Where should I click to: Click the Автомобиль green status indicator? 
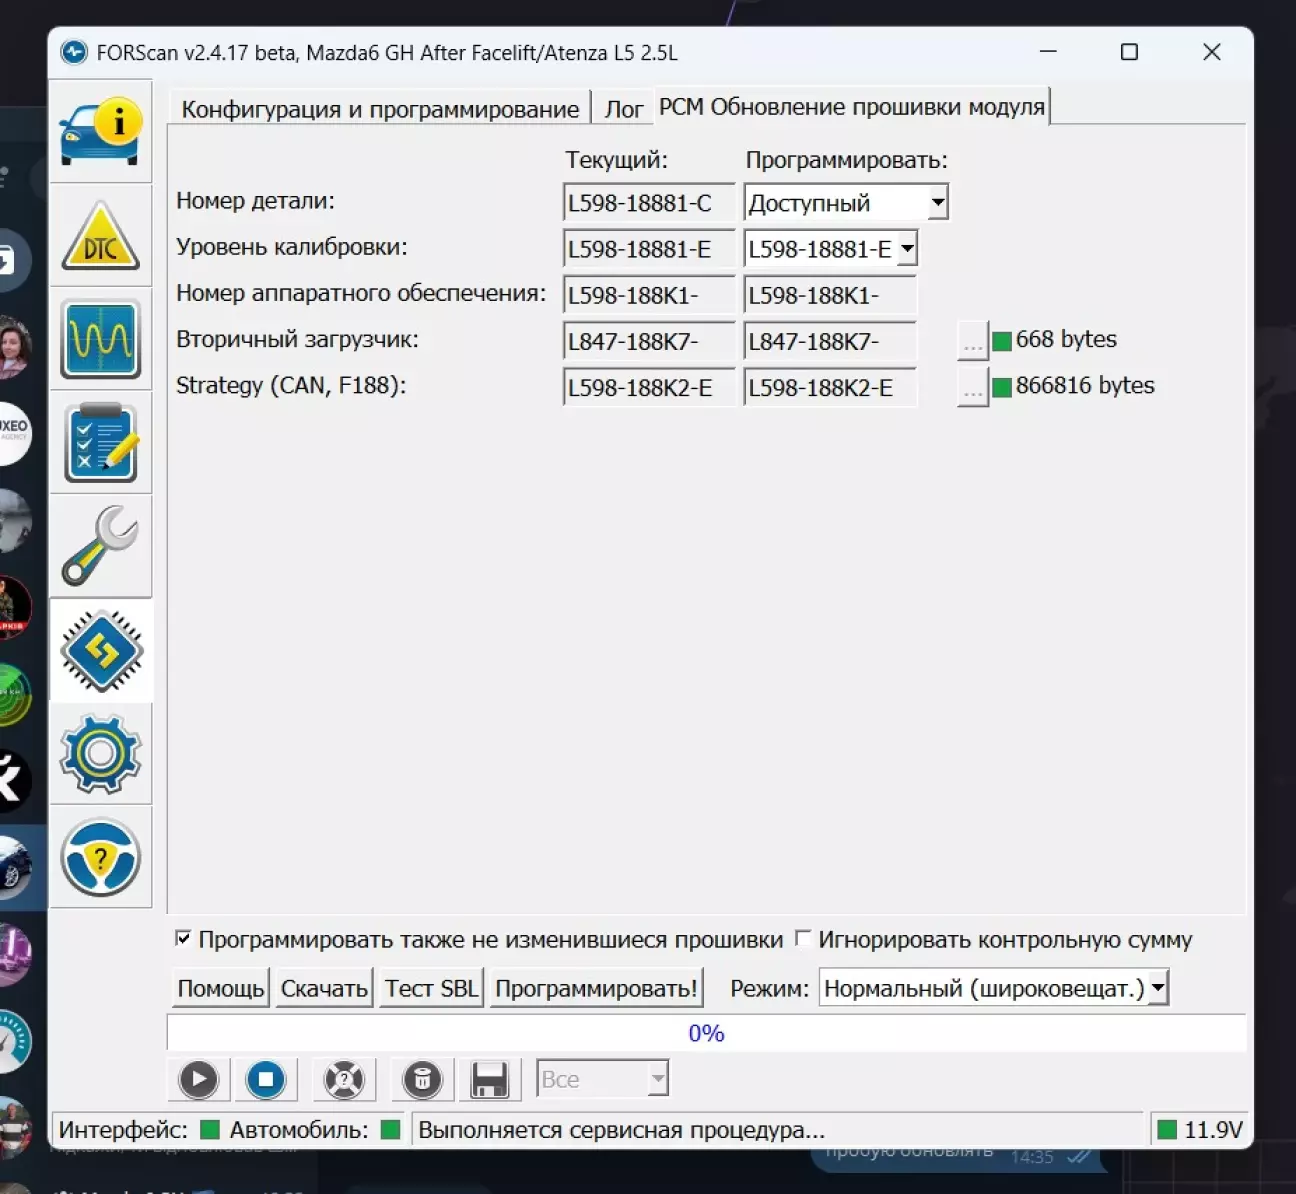click(391, 1130)
